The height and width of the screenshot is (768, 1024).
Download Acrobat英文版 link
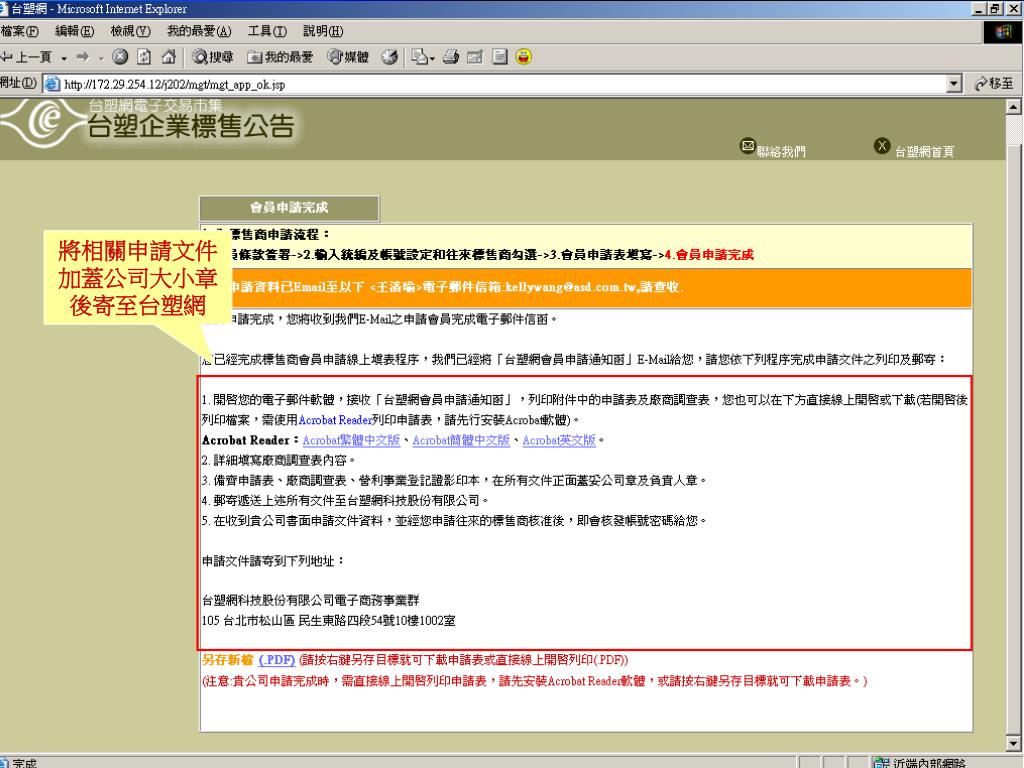pos(559,440)
